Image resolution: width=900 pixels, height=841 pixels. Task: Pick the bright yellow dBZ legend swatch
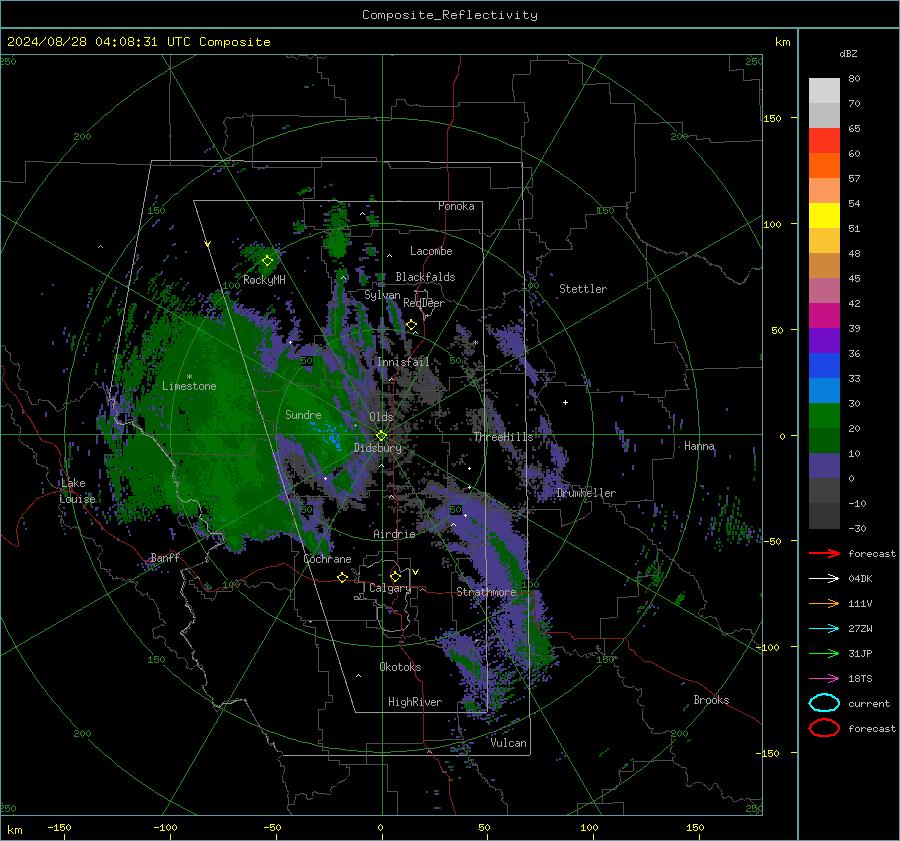[x=824, y=215]
